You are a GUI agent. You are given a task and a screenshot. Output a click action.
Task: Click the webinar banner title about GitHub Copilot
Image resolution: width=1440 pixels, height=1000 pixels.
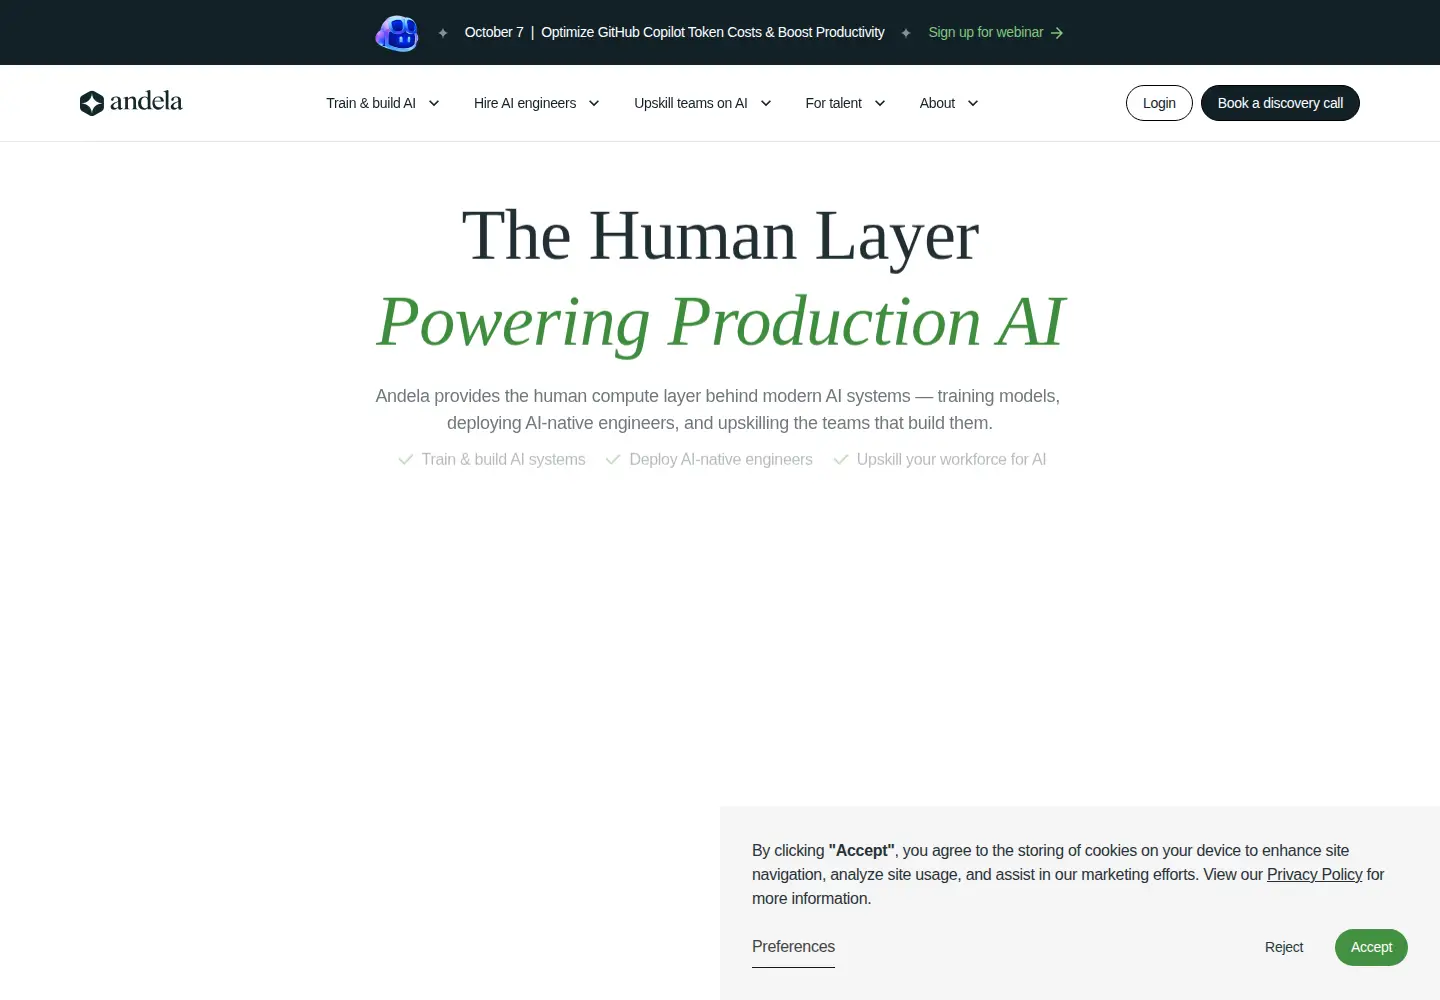[713, 32]
